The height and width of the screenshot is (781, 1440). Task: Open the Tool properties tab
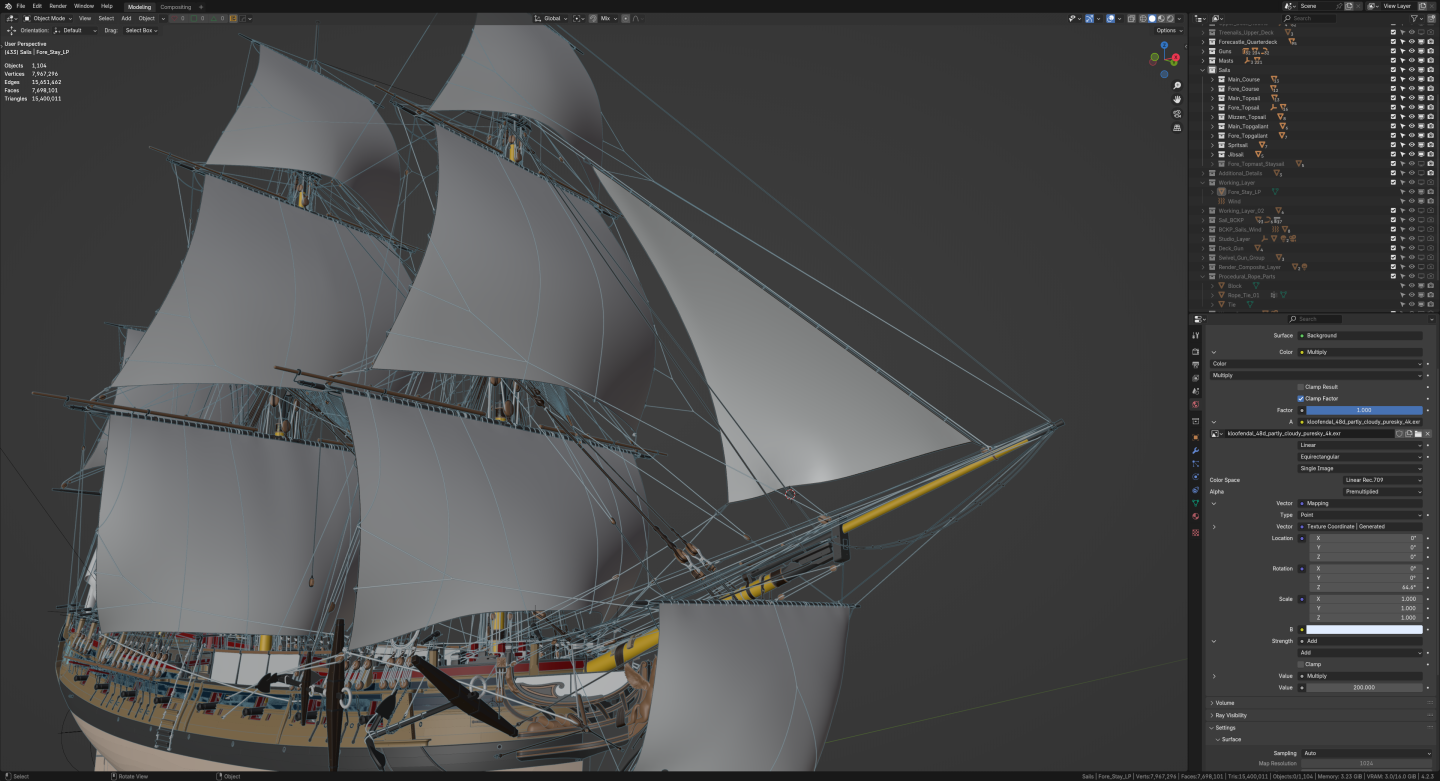tap(1195, 336)
